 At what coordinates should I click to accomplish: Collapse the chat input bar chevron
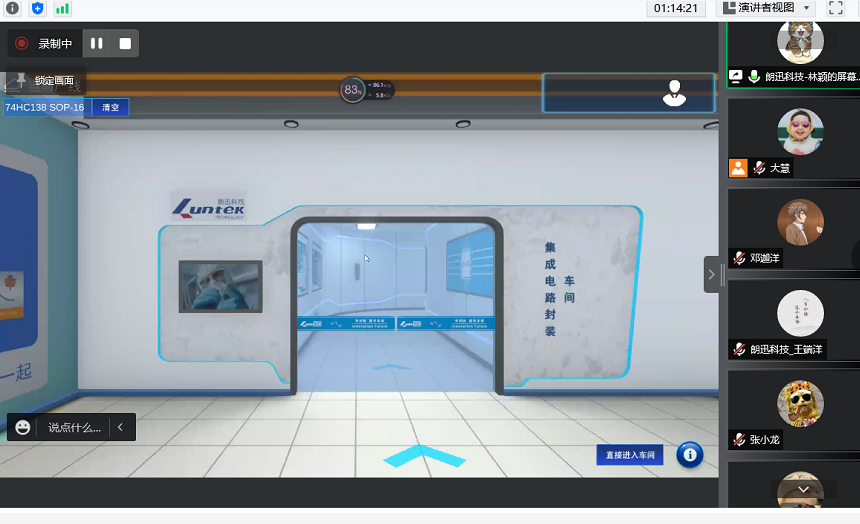tap(120, 427)
